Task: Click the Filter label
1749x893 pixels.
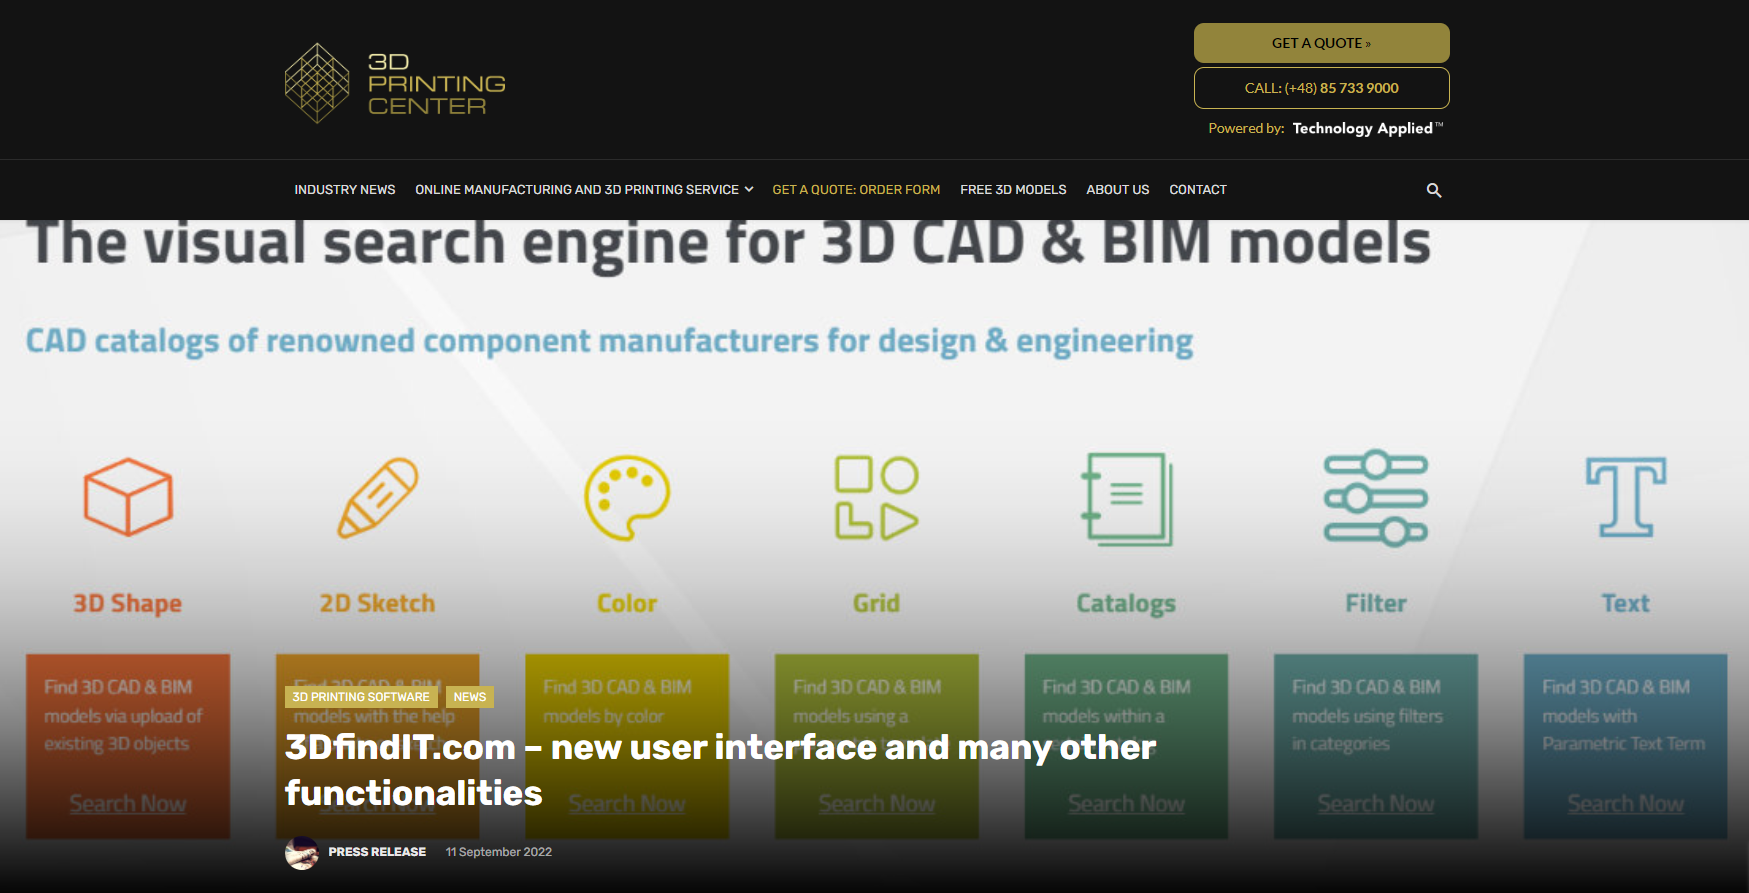Action: 1376,604
